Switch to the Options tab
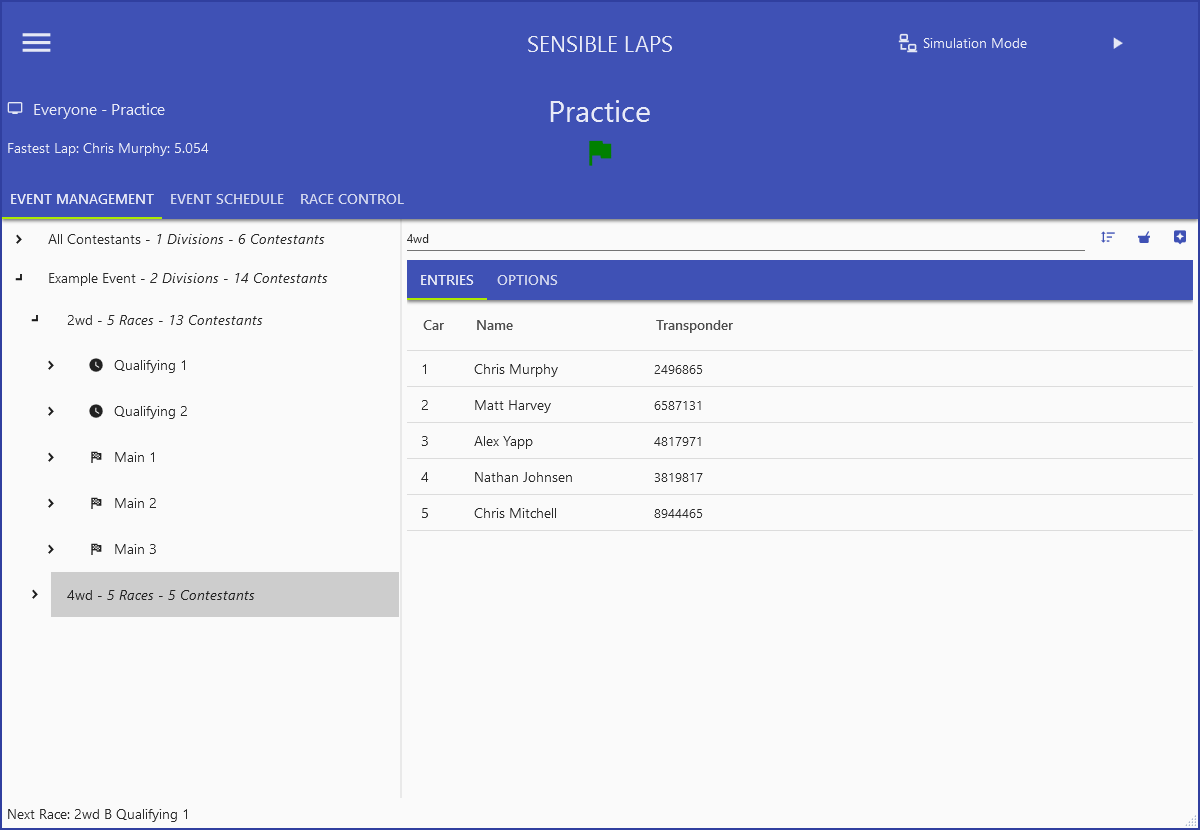 tap(527, 280)
